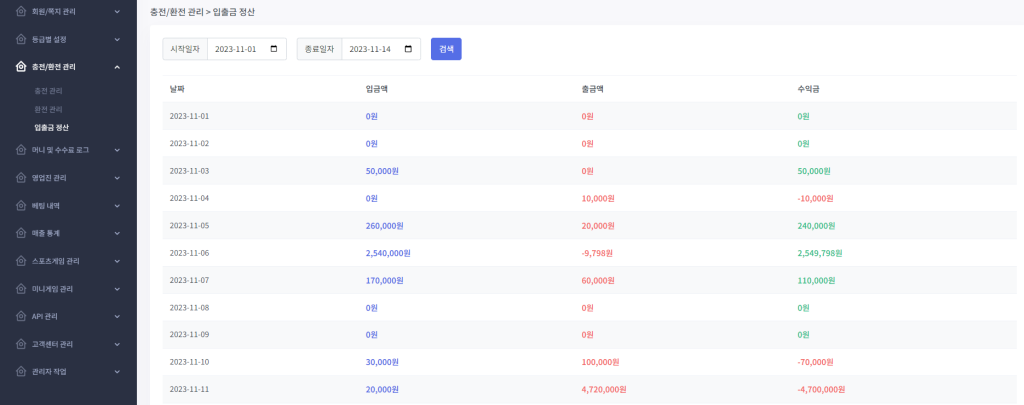Image resolution: width=1024 pixels, height=405 pixels.
Task: Click the house icon beside API 관리
Action: pyautogui.click(x=21, y=316)
